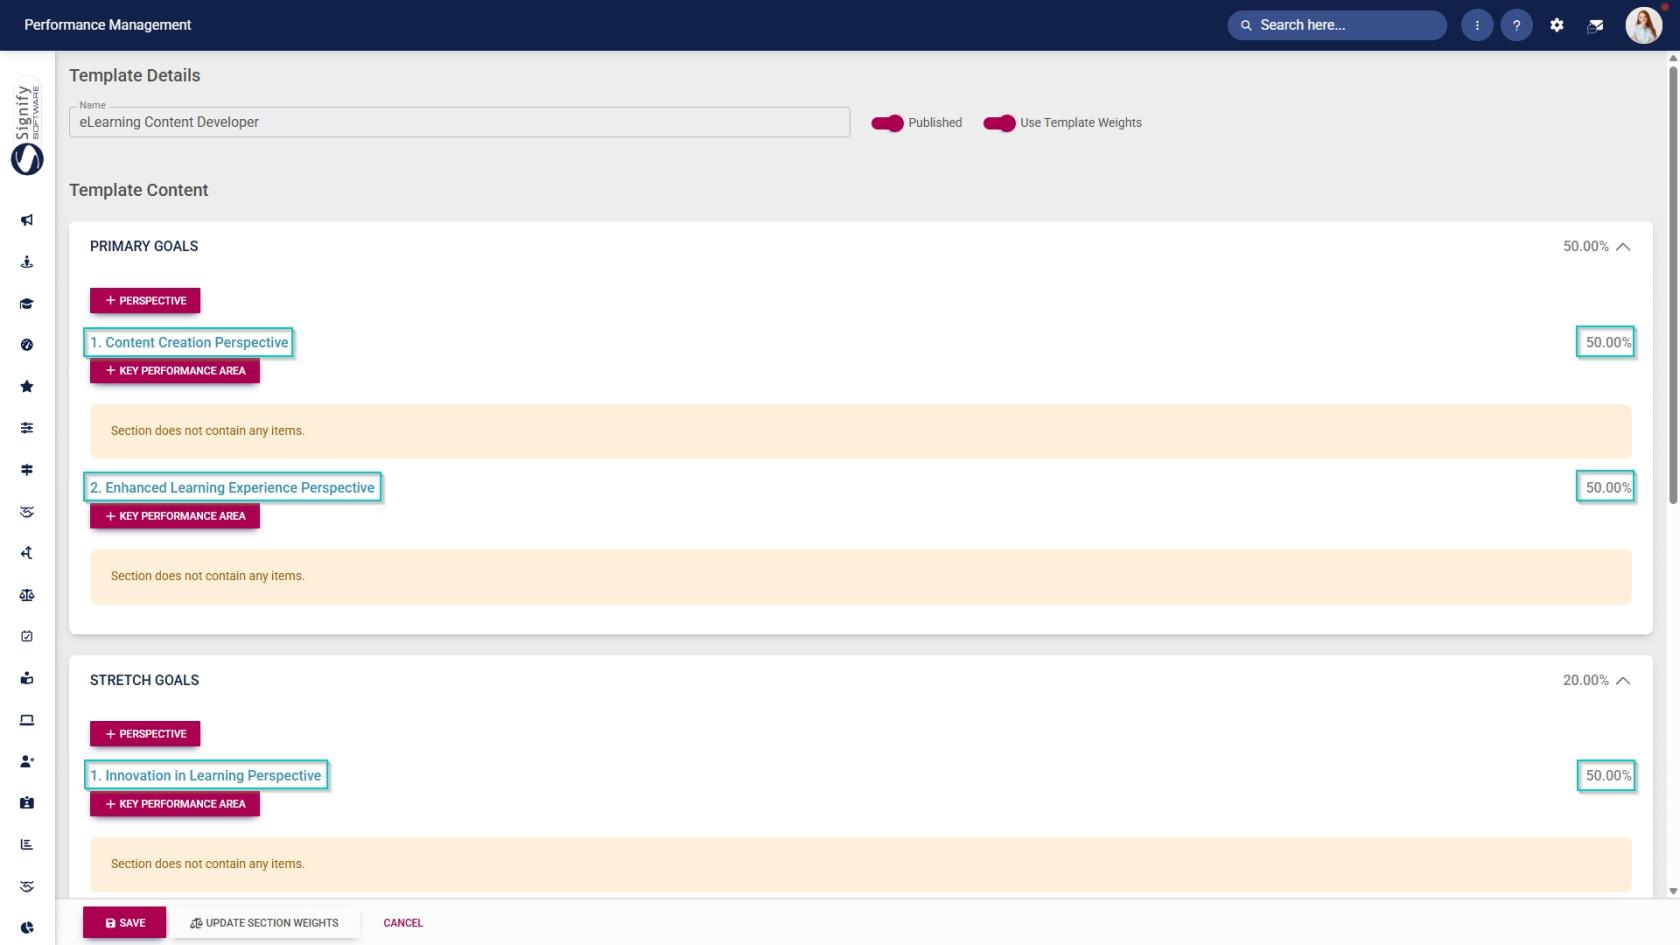Click Update Section Weights button
1680x945 pixels.
click(x=264, y=923)
